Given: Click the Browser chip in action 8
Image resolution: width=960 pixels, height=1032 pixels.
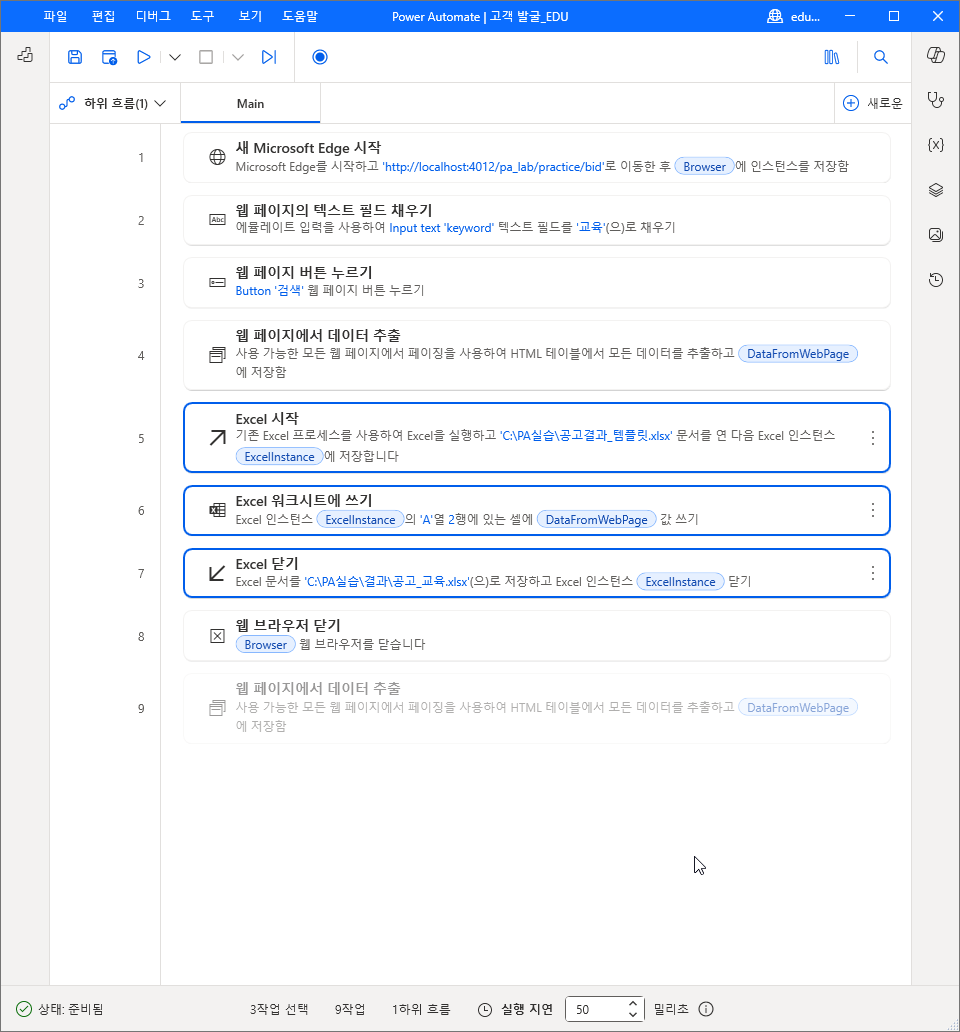Looking at the screenshot, I should (266, 644).
